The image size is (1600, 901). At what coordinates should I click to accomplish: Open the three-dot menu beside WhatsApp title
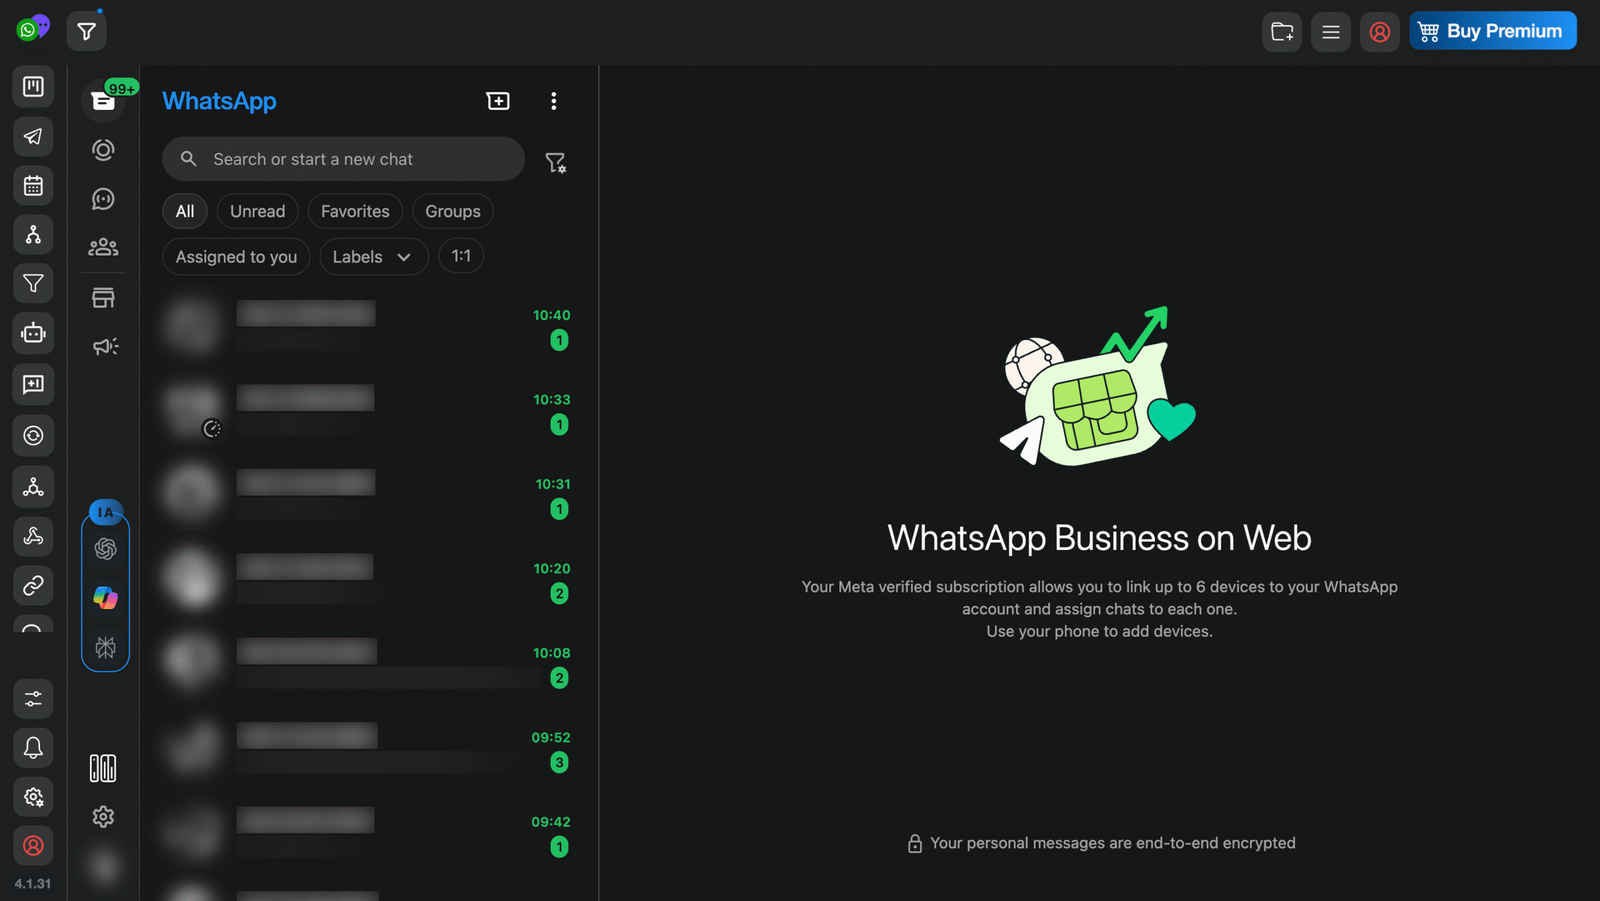(x=553, y=101)
